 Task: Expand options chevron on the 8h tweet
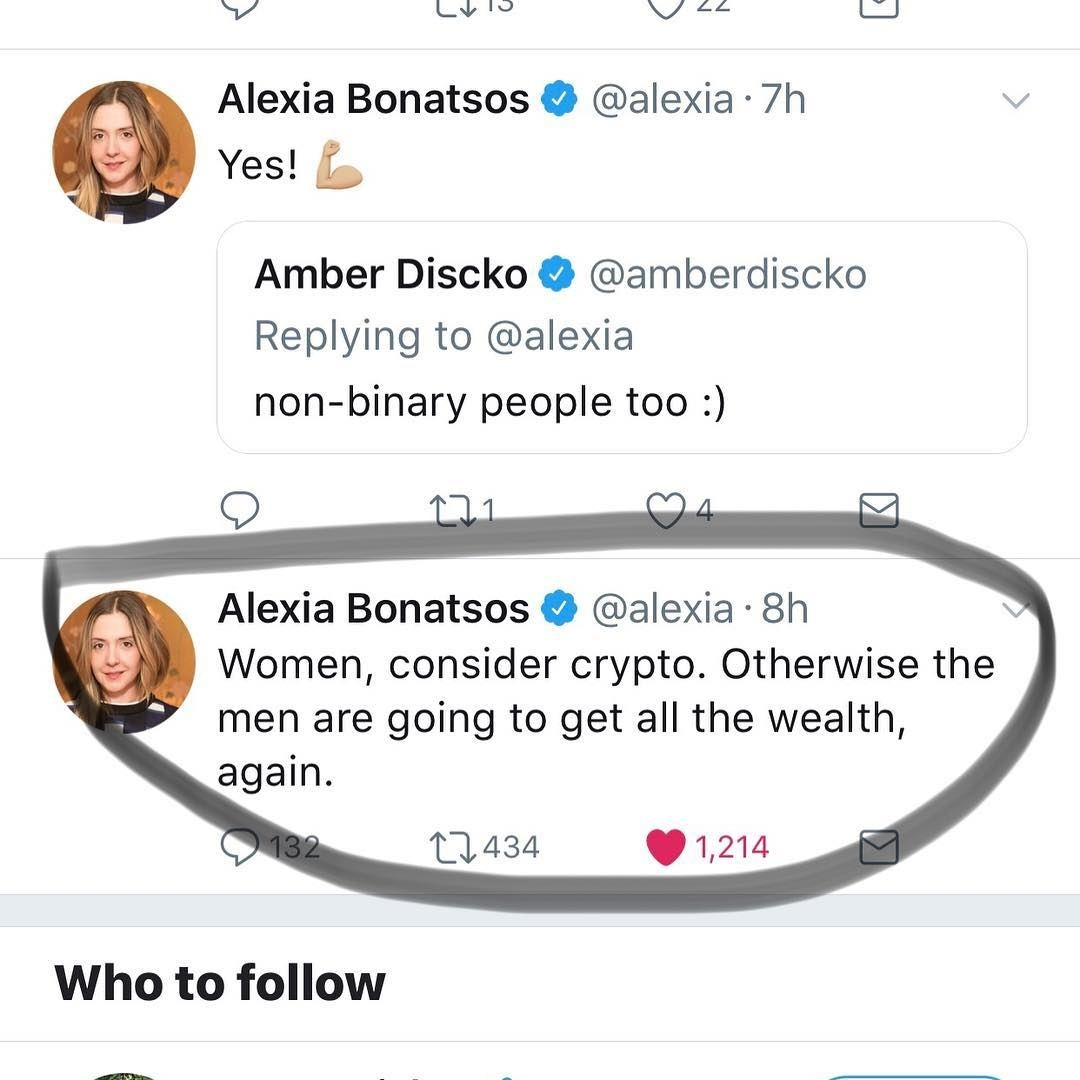(x=1015, y=609)
